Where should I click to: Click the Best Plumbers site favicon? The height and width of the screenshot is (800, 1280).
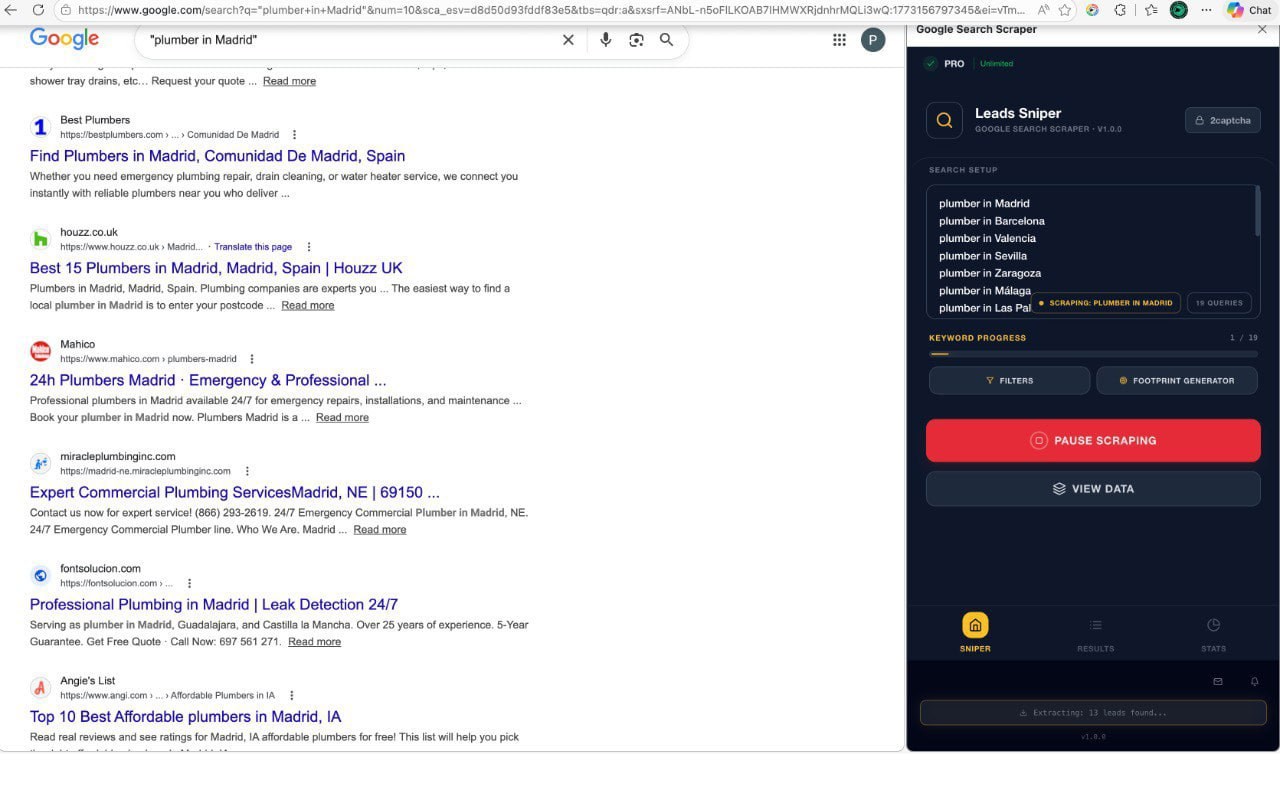coord(40,127)
